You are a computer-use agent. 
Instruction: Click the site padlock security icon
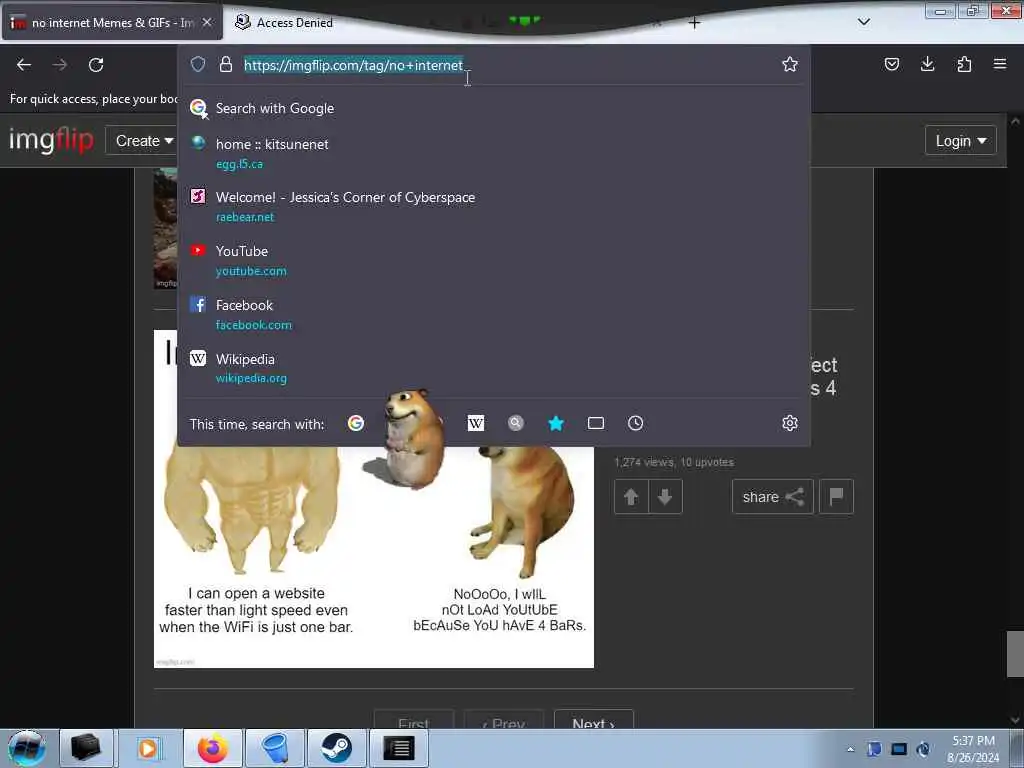point(226,64)
